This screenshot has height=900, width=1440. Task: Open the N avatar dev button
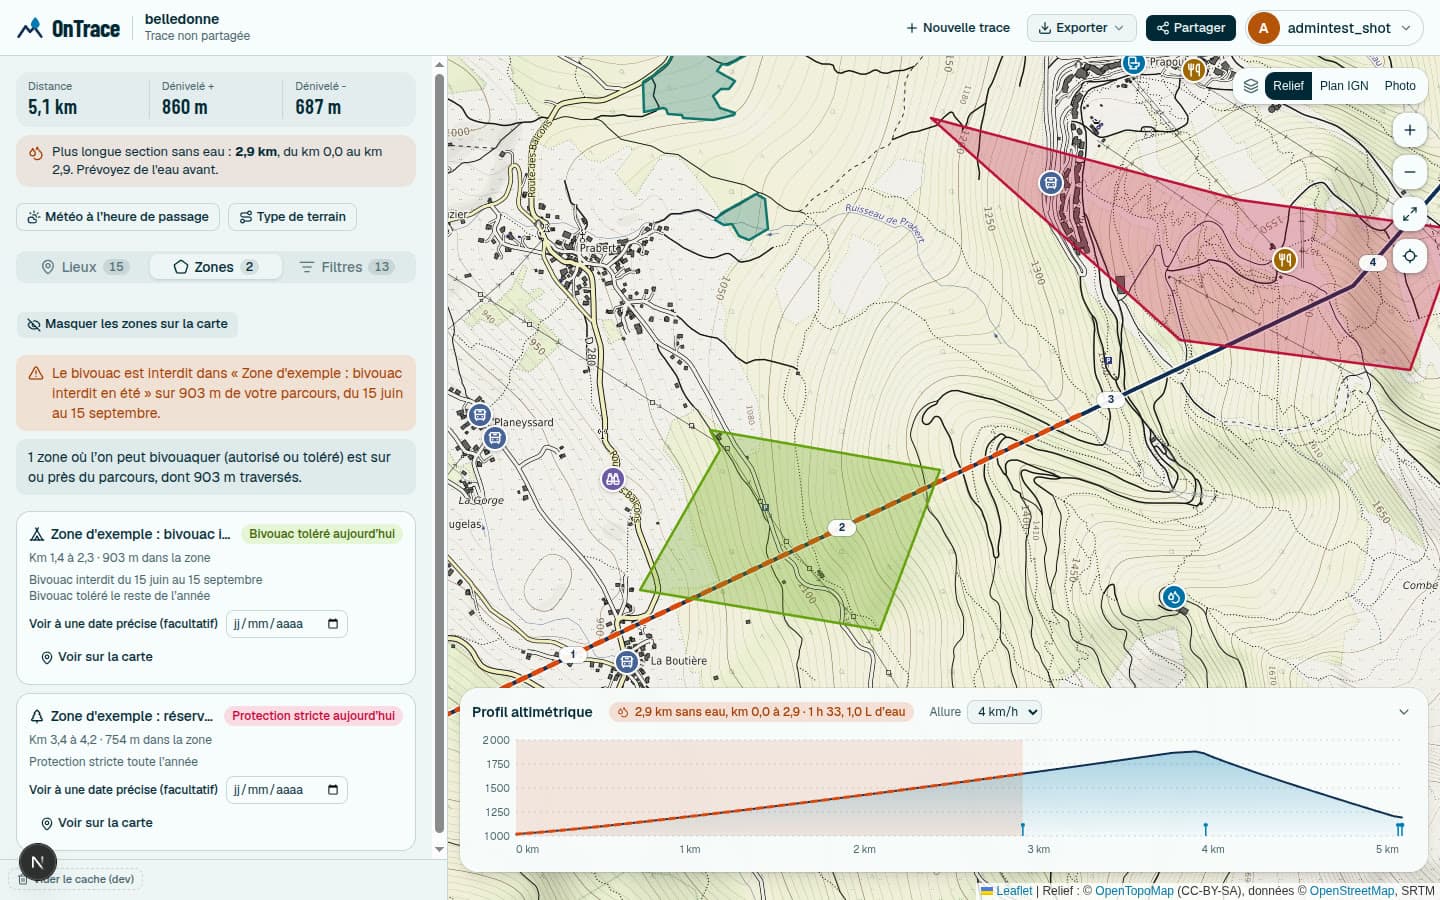pos(38,862)
